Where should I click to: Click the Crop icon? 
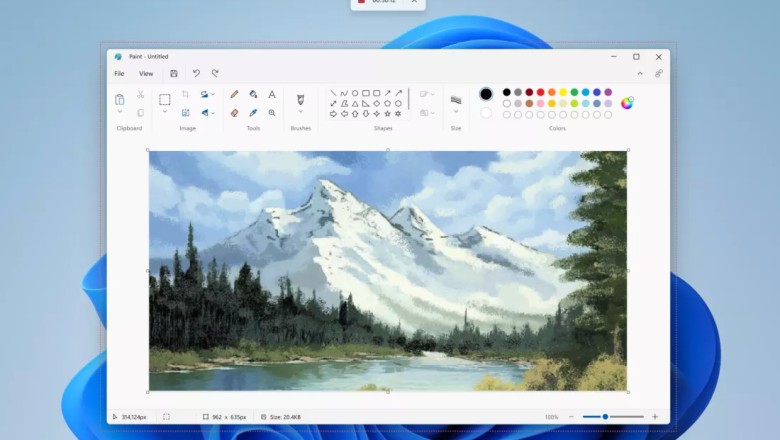coord(186,94)
